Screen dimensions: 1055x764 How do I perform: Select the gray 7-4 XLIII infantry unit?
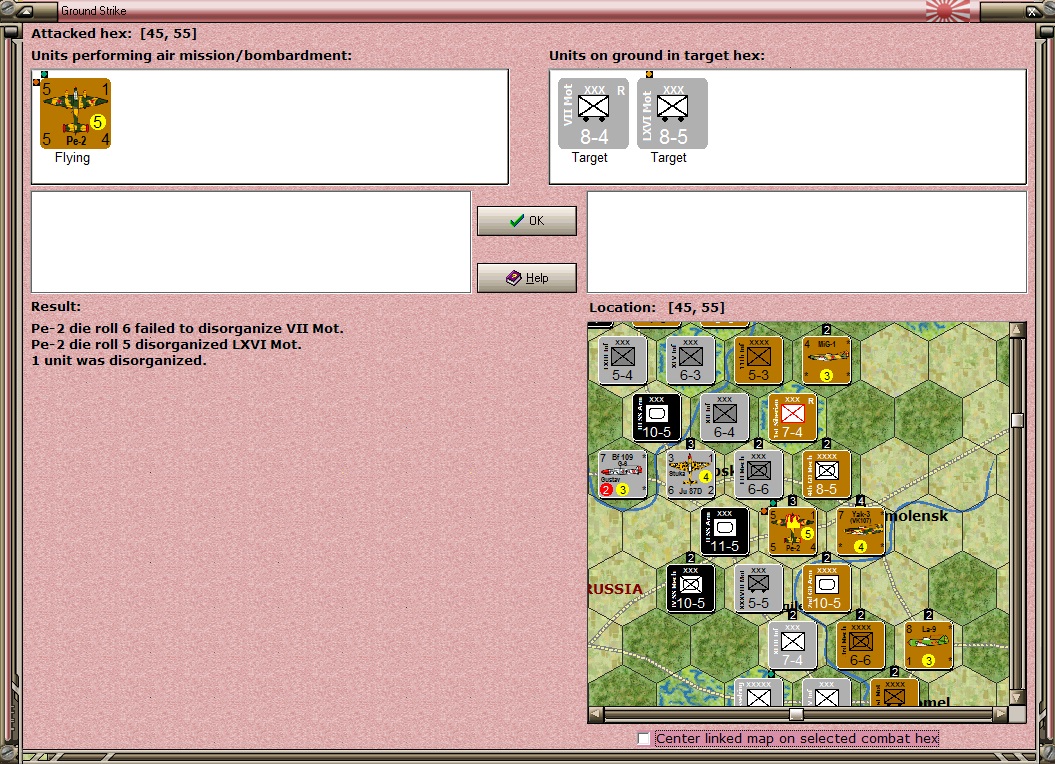[793, 646]
